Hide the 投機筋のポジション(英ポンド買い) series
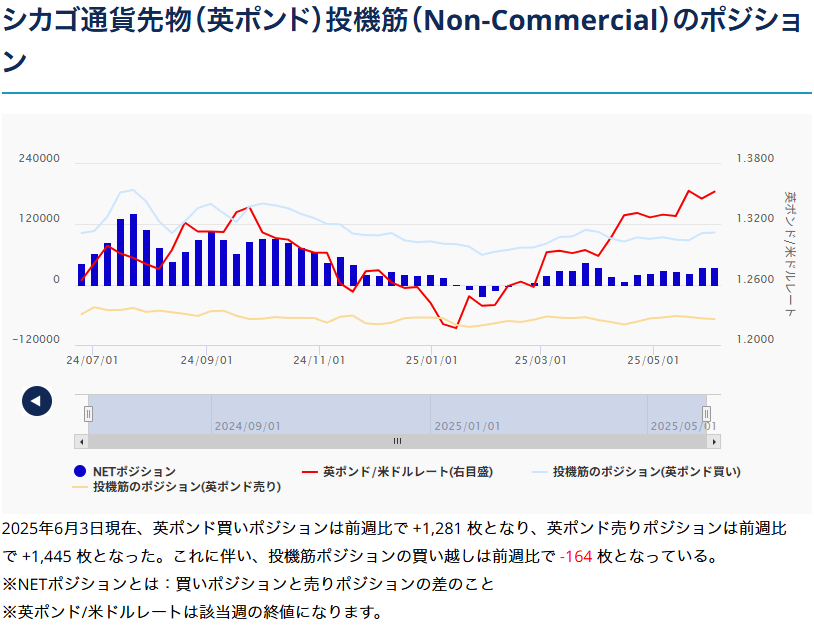 tap(646, 471)
